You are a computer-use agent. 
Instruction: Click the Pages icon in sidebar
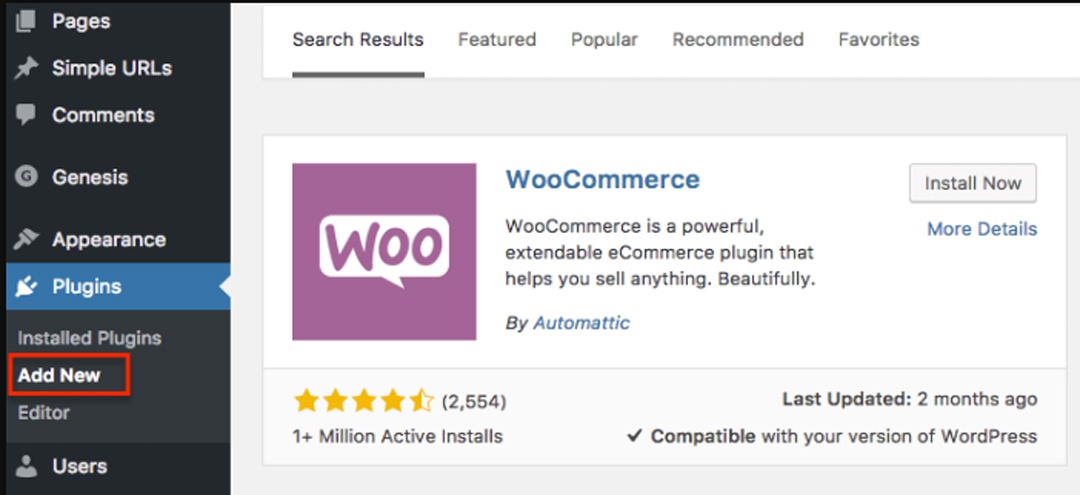26,20
